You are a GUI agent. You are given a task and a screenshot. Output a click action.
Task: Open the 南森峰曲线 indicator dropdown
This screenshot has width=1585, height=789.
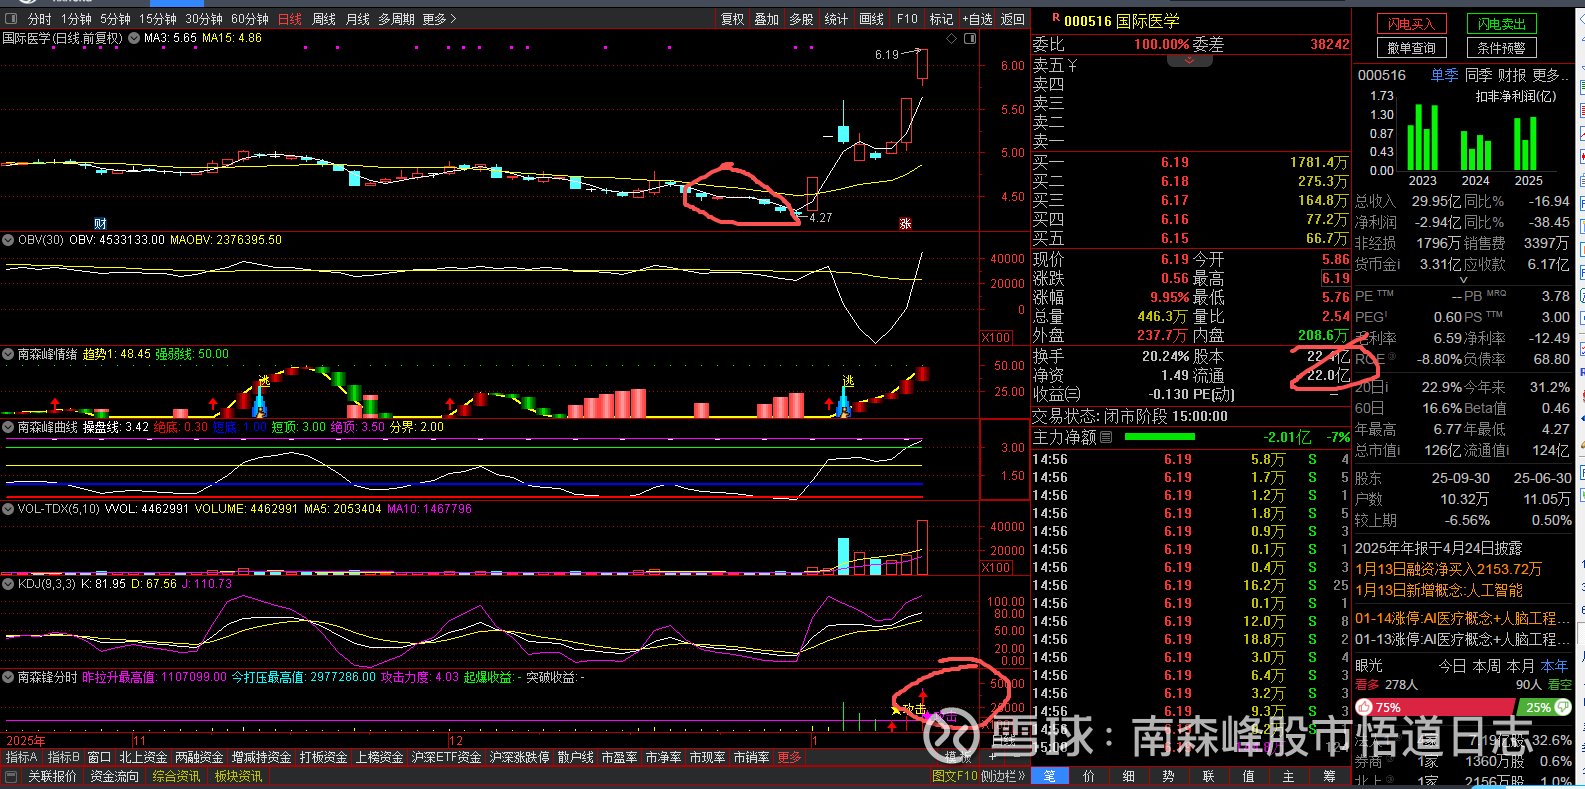8,427
